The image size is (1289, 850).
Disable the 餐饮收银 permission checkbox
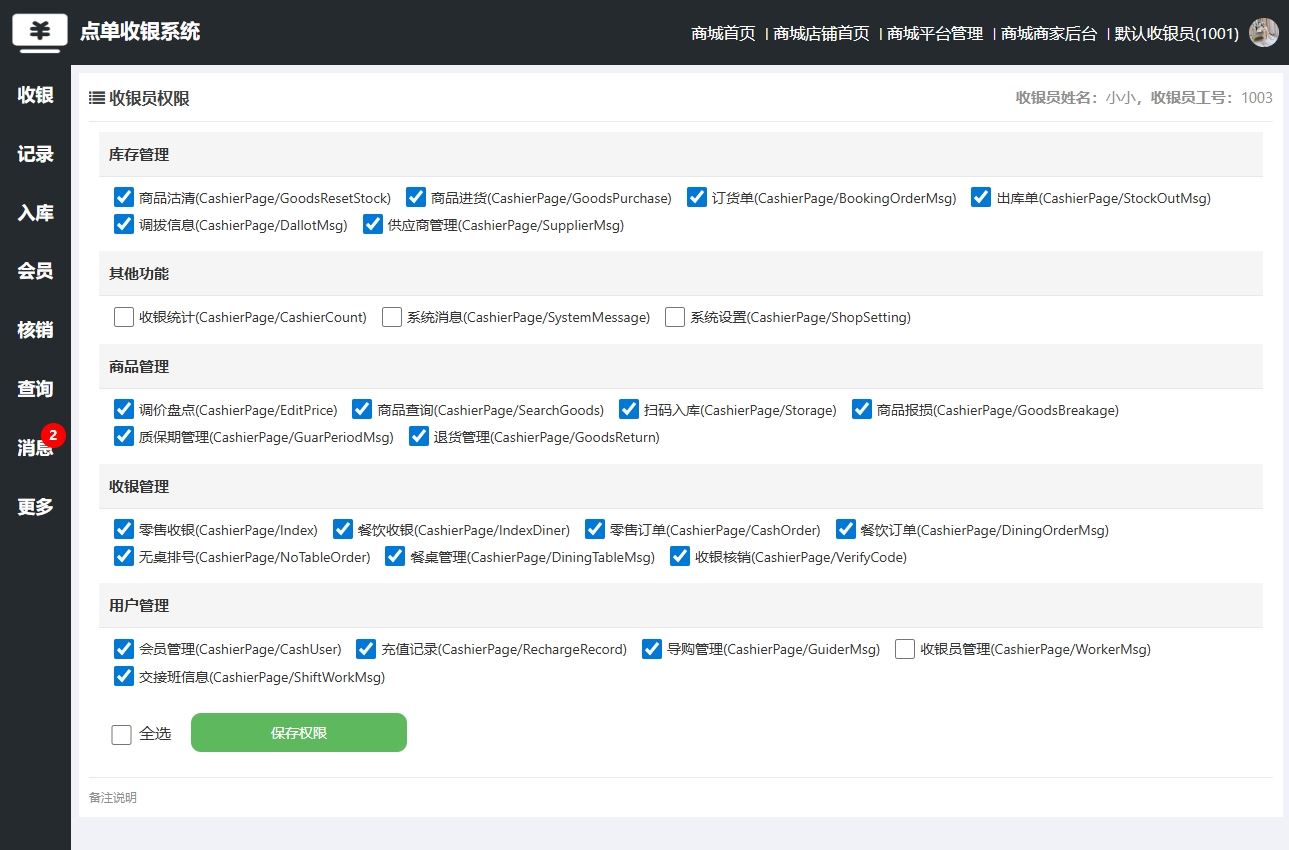[343, 529]
